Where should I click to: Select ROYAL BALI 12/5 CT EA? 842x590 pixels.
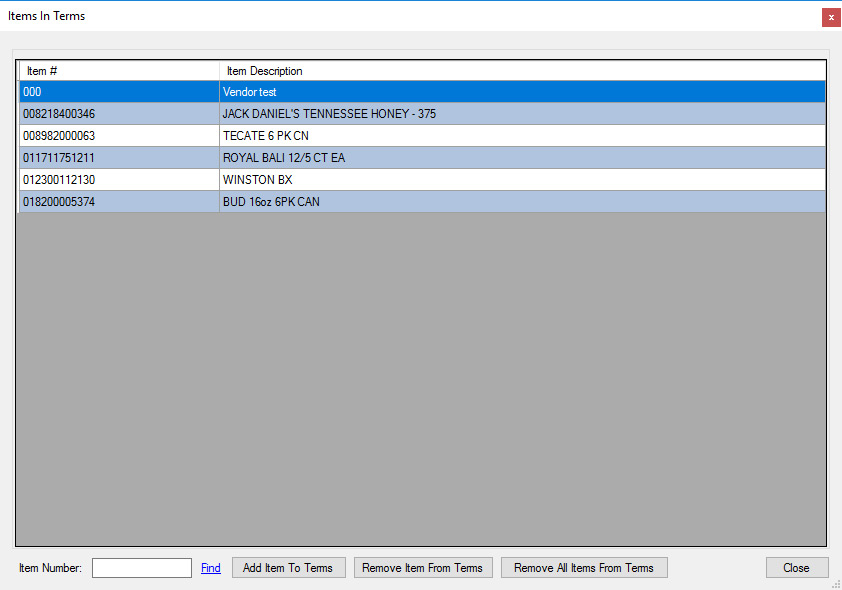pyautogui.click(x=522, y=158)
